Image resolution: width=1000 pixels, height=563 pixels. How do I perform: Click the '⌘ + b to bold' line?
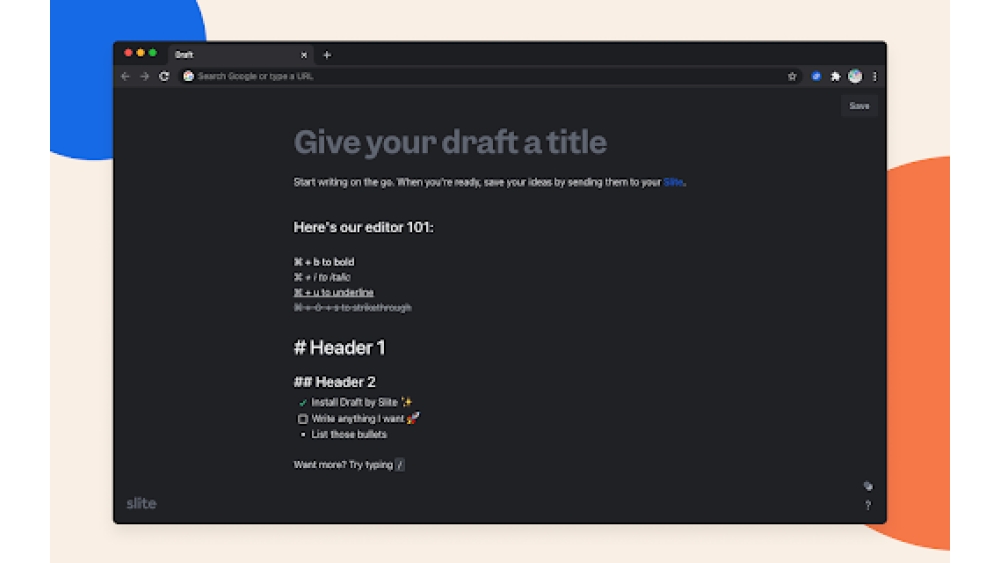[x=324, y=262]
